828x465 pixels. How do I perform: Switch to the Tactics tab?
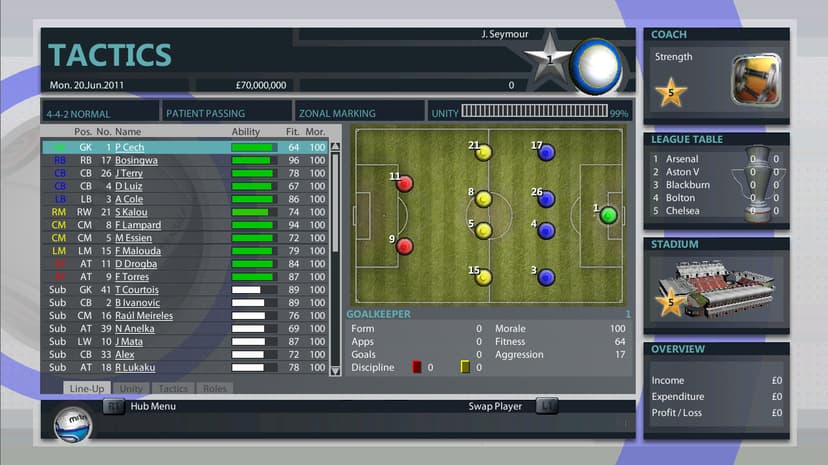(x=173, y=388)
